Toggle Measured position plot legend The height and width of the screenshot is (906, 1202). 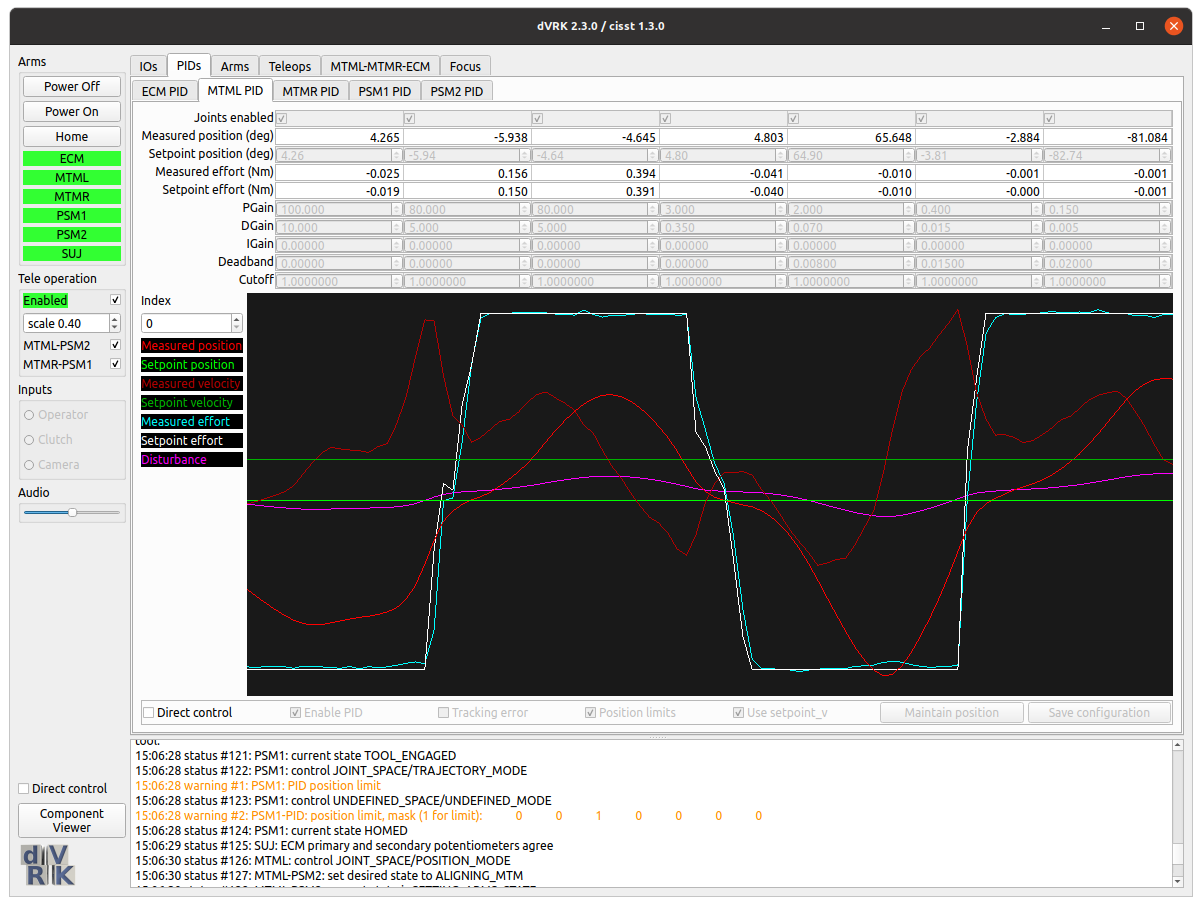(x=192, y=346)
